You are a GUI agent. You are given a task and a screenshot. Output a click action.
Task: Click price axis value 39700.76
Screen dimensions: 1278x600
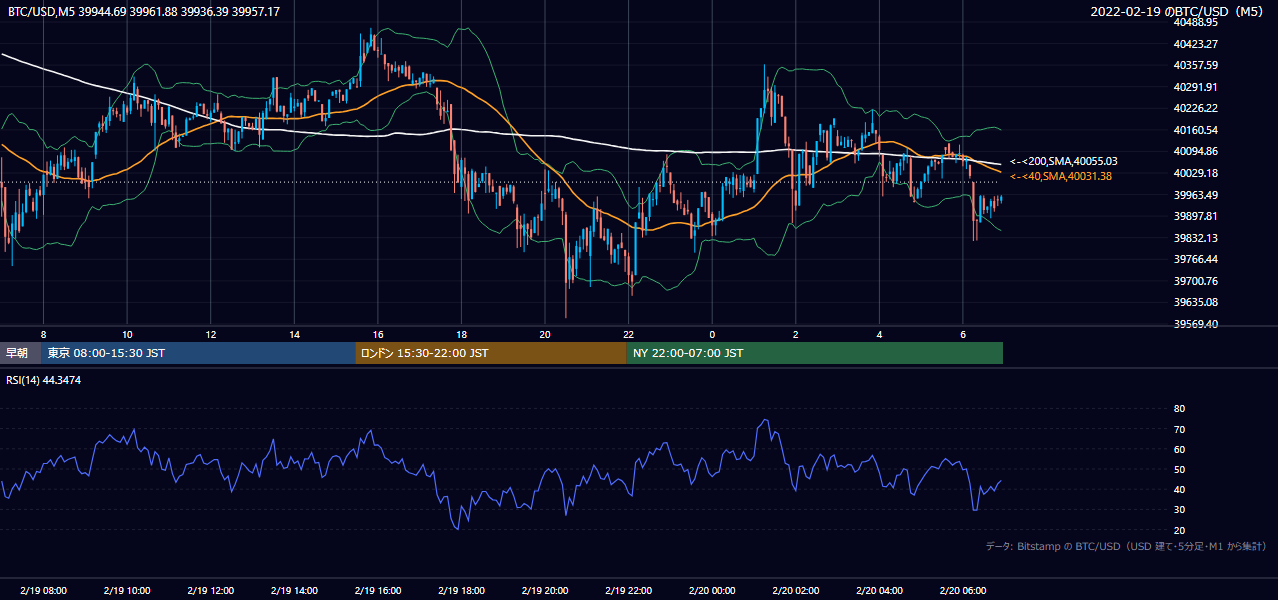pyautogui.click(x=1196, y=281)
